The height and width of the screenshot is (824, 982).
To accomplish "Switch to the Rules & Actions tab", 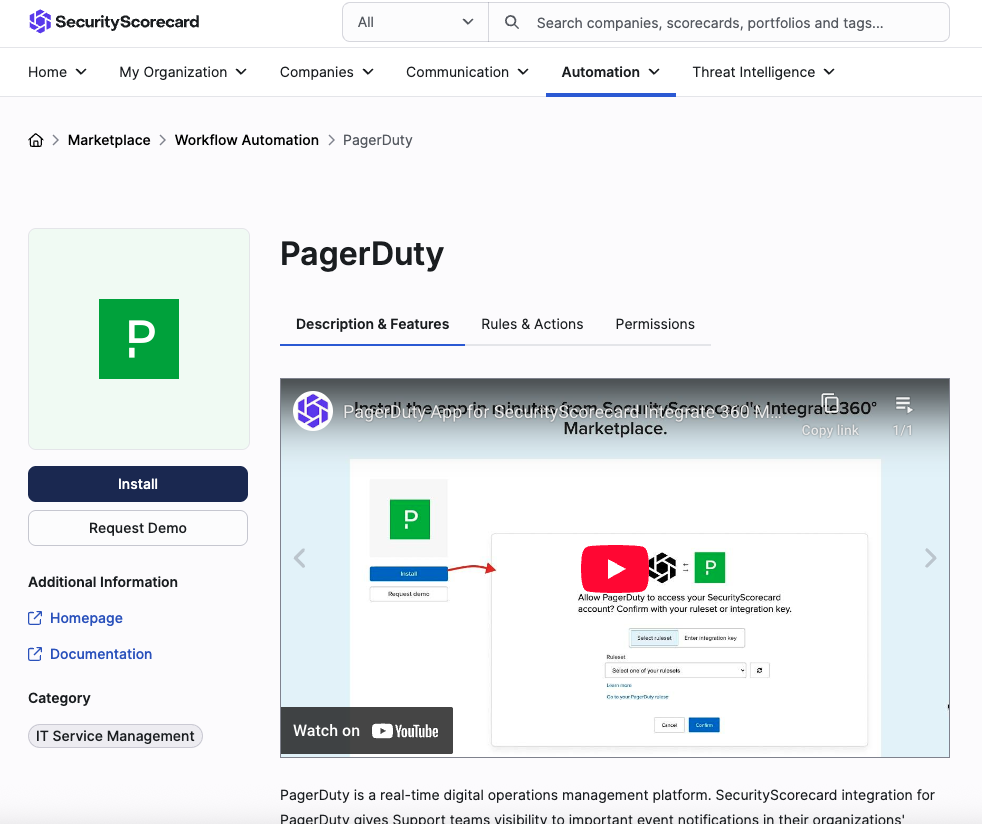I will pos(532,324).
